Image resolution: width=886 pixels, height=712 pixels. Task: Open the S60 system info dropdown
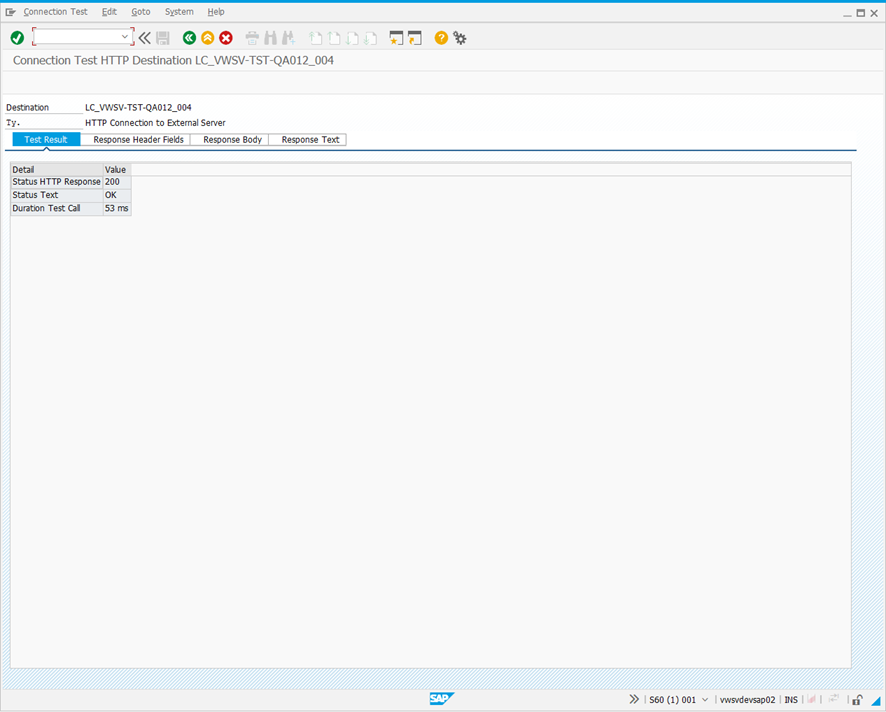(705, 700)
